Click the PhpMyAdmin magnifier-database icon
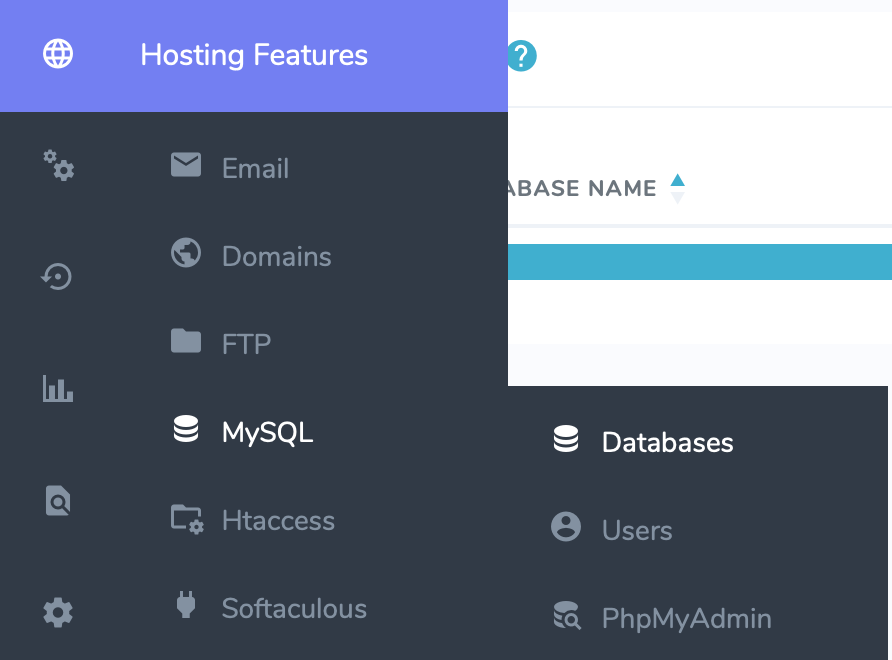The height and width of the screenshot is (660, 892). click(566, 617)
